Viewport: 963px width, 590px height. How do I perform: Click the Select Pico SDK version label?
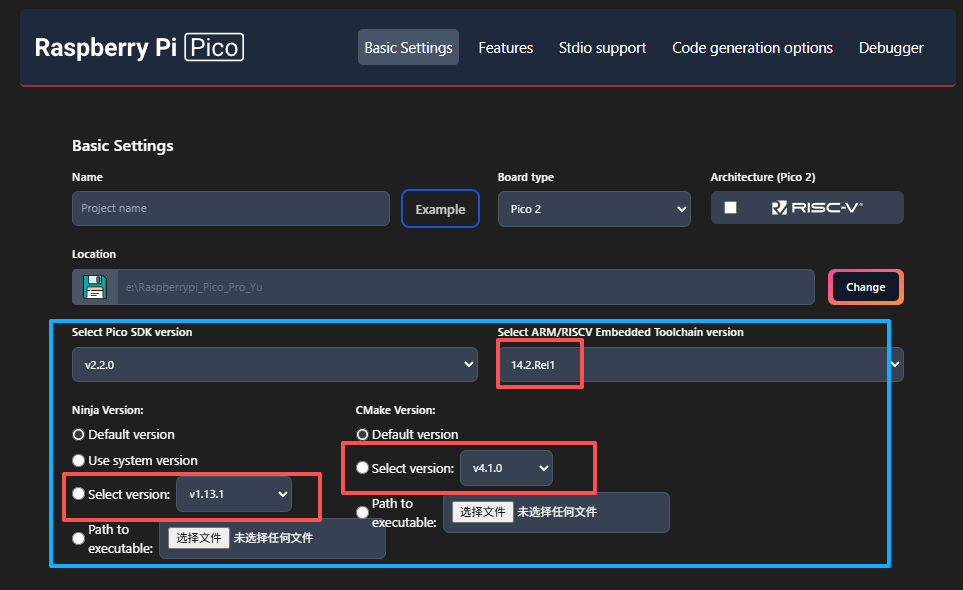(x=132, y=332)
